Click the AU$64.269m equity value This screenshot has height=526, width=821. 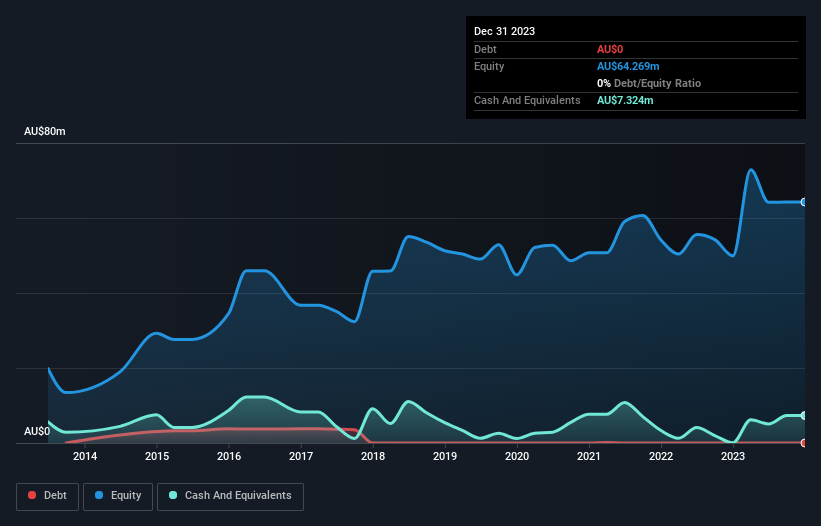pyautogui.click(x=628, y=66)
